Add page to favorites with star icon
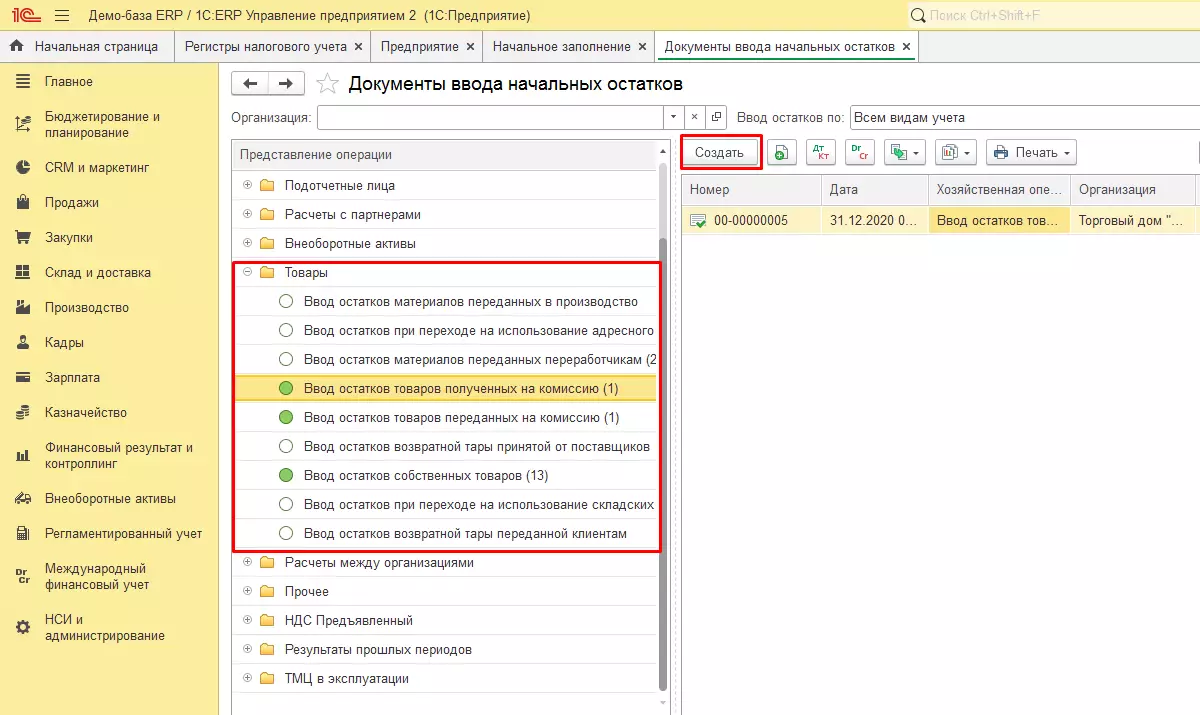This screenshot has width=1200, height=715. point(327,84)
